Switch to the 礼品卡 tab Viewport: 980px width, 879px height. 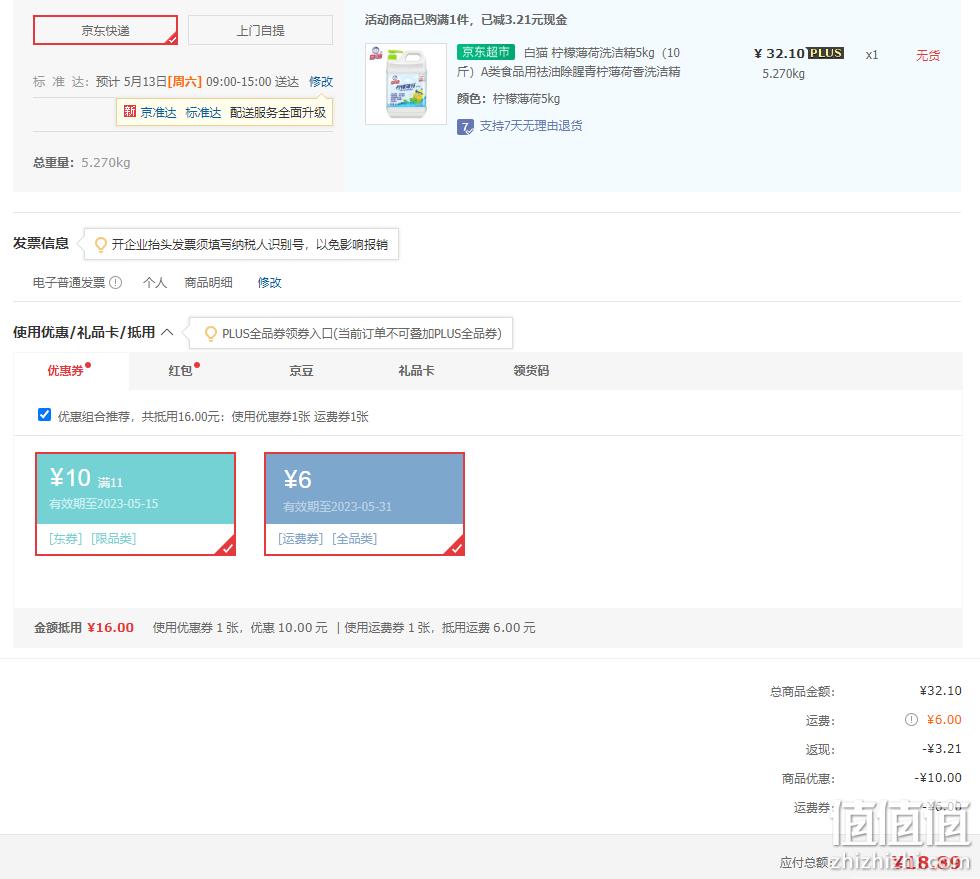click(x=416, y=371)
